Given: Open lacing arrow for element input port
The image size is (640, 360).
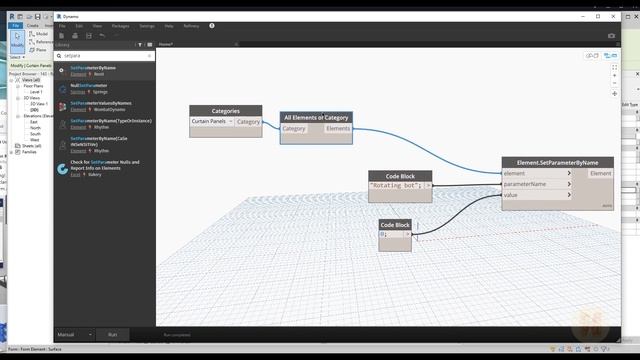Looking at the screenshot, I should click(x=569, y=173).
